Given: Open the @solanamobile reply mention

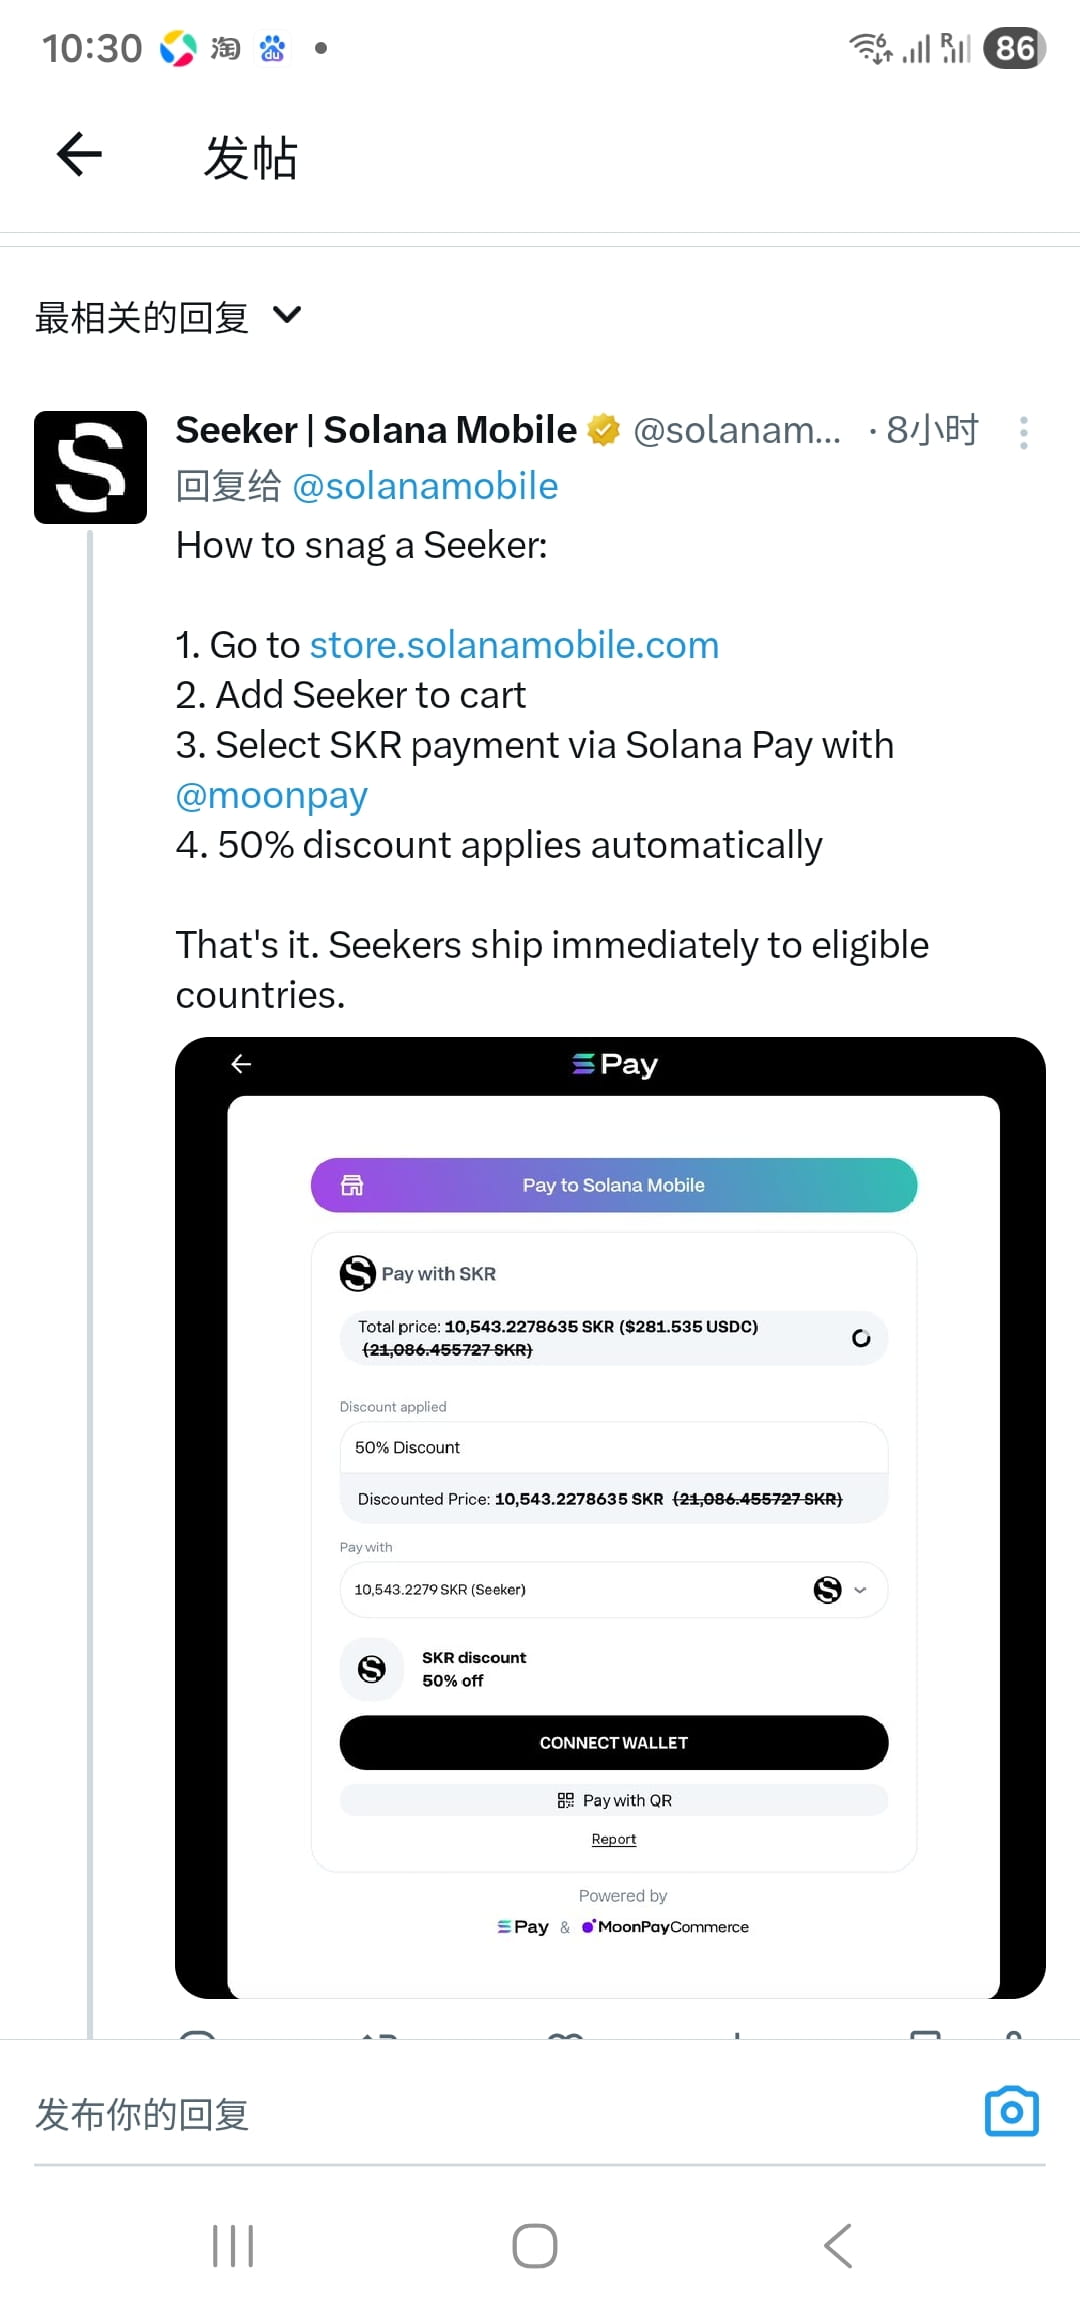Looking at the screenshot, I should (425, 486).
